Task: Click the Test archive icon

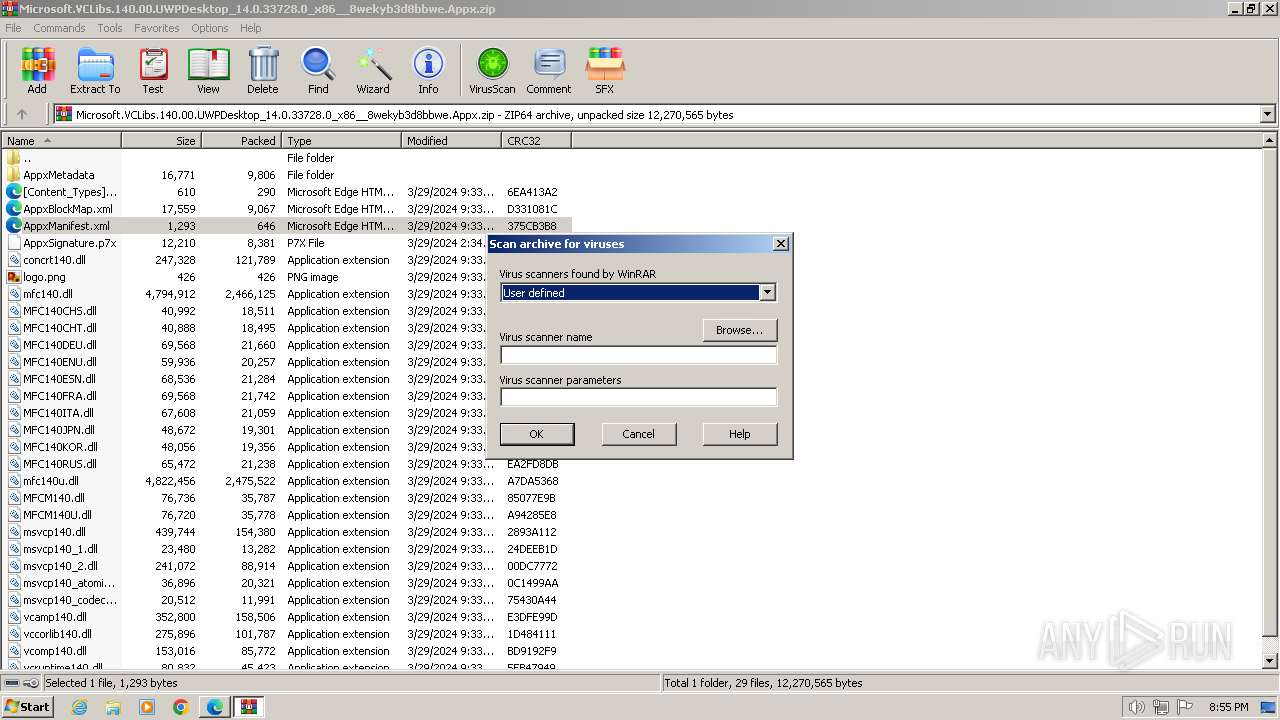Action: pyautogui.click(x=153, y=70)
